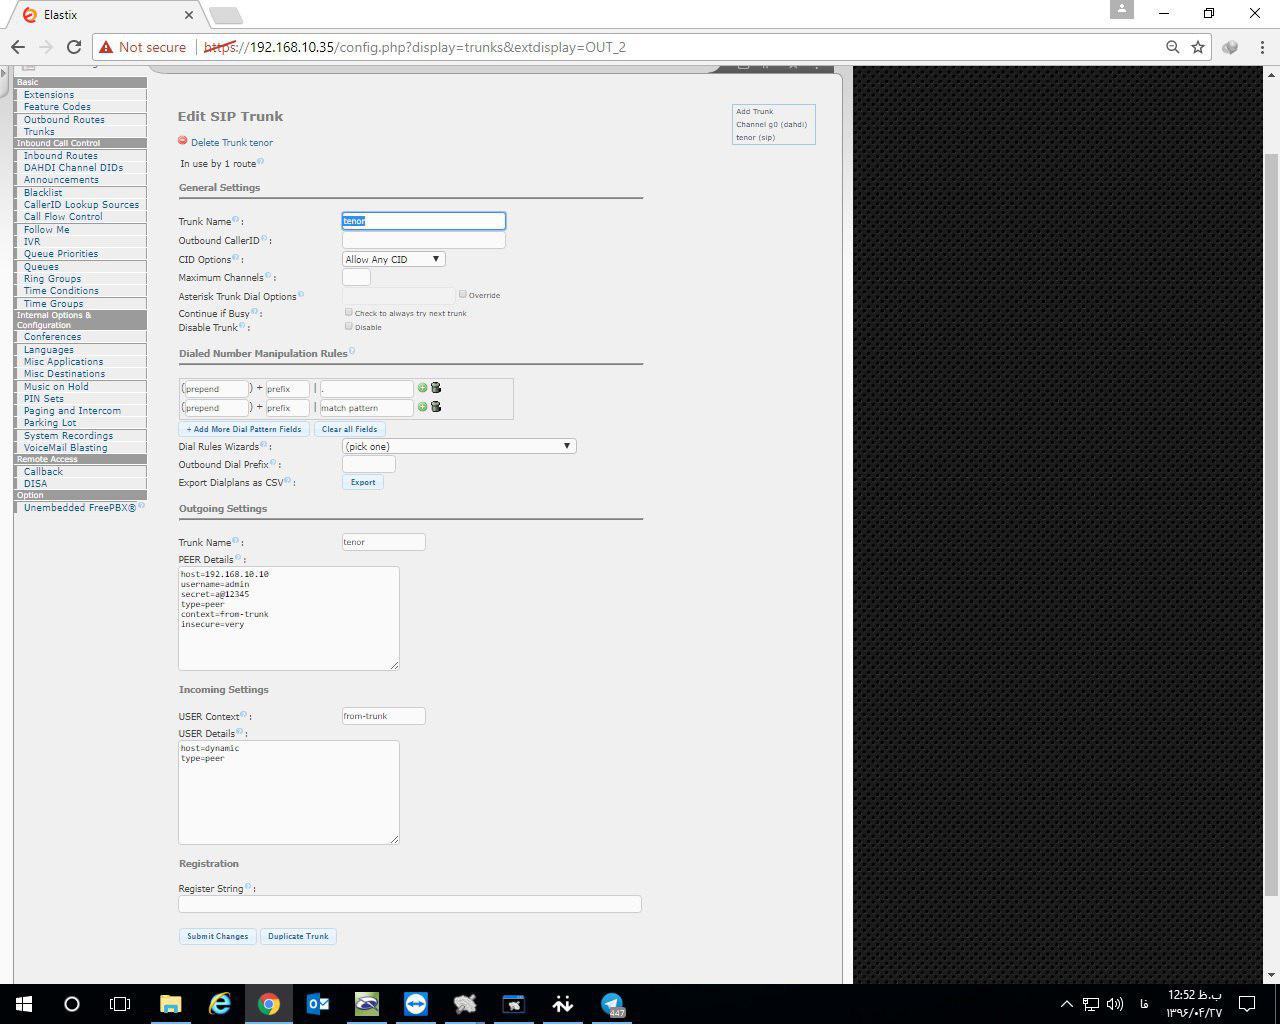Viewport: 1280px width, 1024px height.
Task: Click the Register String input field
Action: click(x=410, y=904)
